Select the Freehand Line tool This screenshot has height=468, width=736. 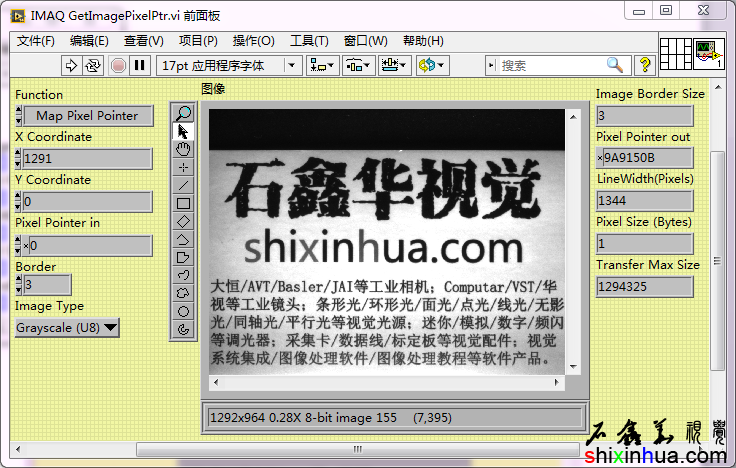[183, 275]
